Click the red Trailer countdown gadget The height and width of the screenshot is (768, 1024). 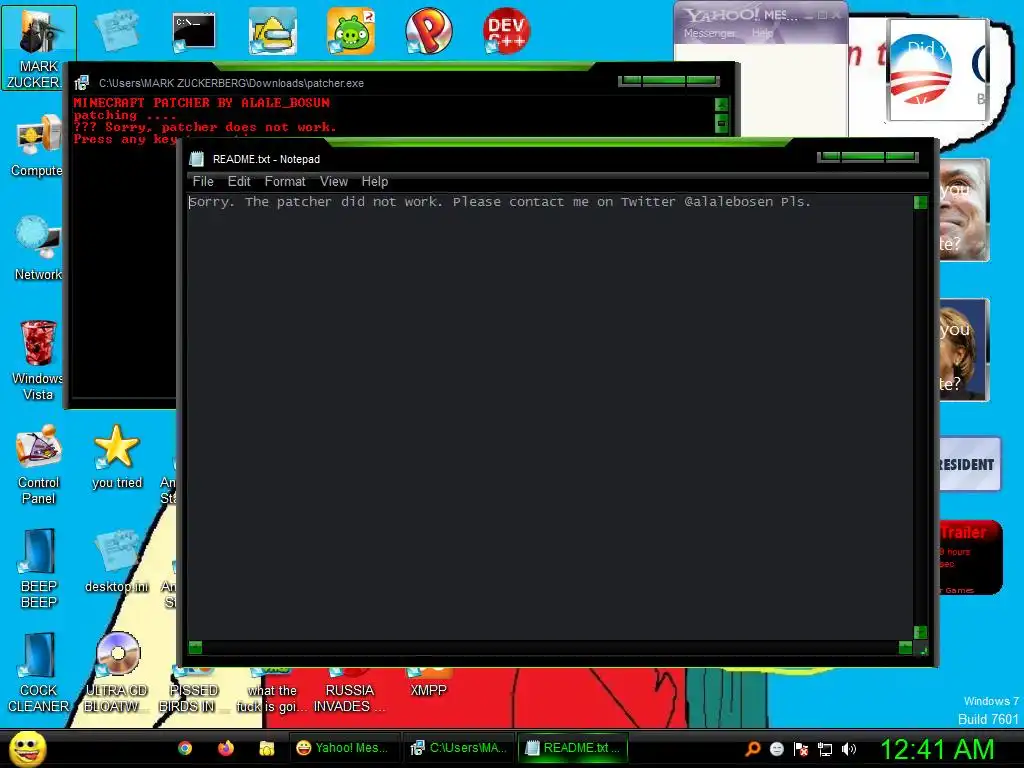point(970,557)
